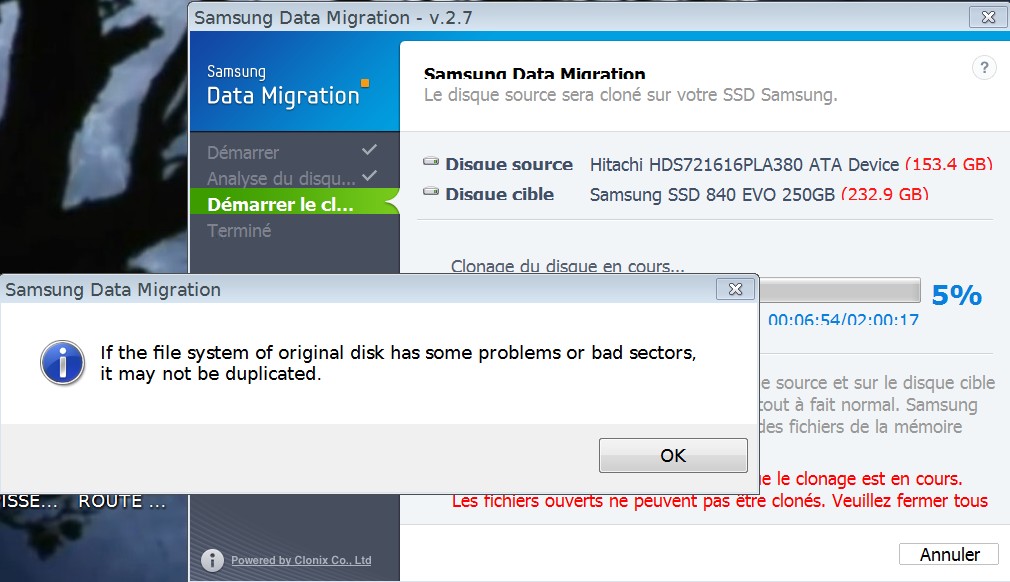Click the checkmark beside Analyse du disque

point(369,176)
